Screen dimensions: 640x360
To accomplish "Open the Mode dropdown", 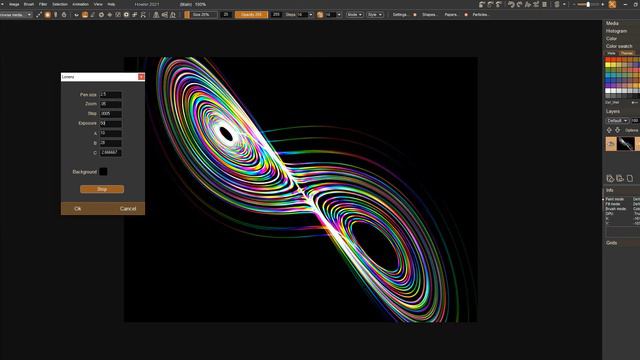I will tap(354, 15).
